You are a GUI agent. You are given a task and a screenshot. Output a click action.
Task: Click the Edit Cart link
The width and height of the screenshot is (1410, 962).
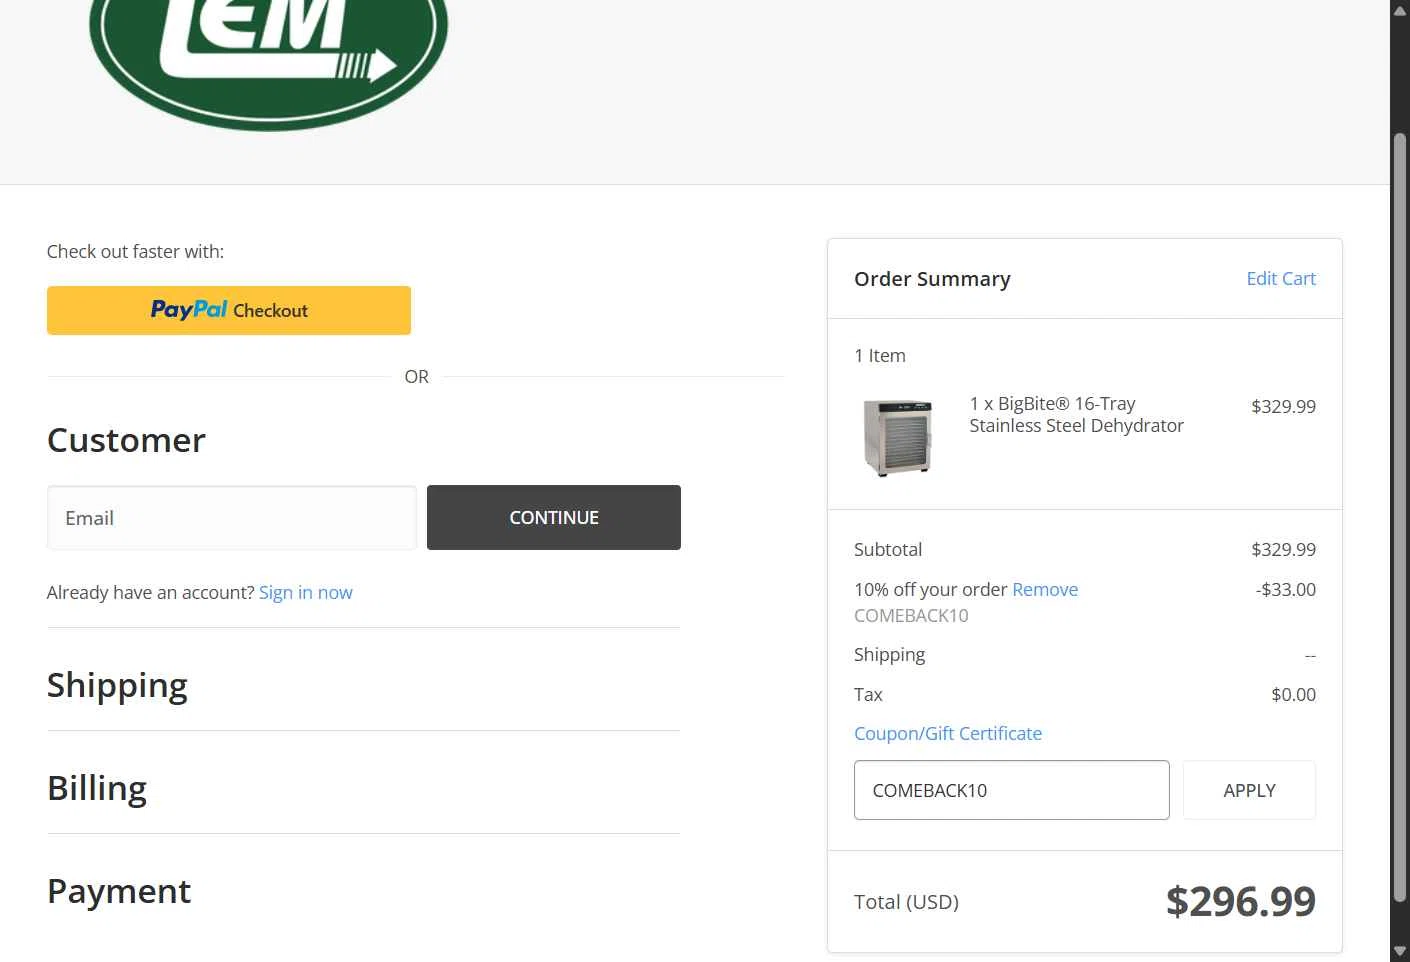tap(1281, 278)
